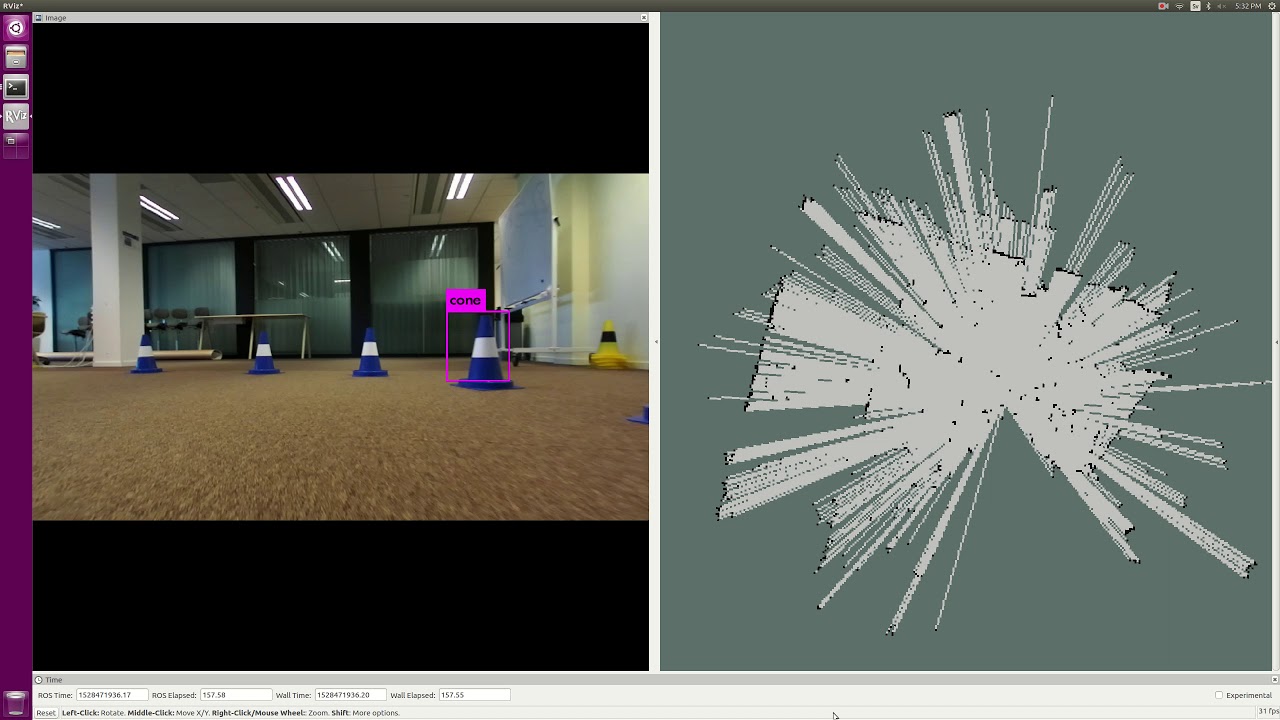Click the RViz* window title text
Image resolution: width=1280 pixels, height=720 pixels.
(x=12, y=6)
